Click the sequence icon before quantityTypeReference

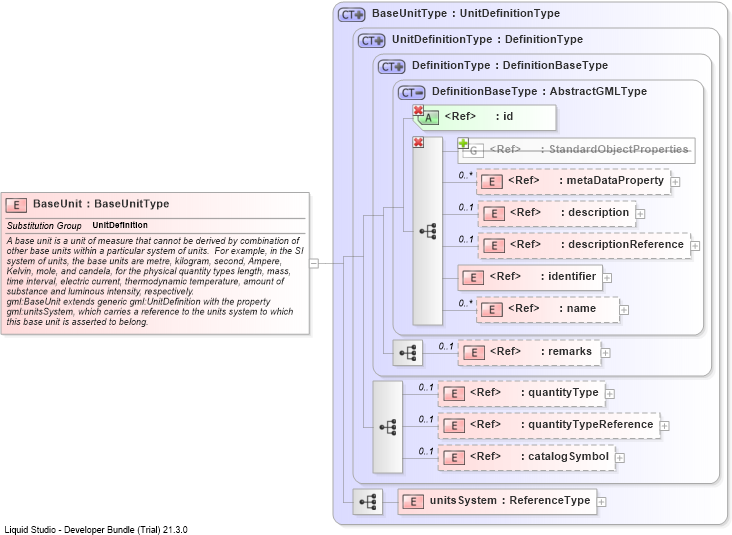click(387, 427)
